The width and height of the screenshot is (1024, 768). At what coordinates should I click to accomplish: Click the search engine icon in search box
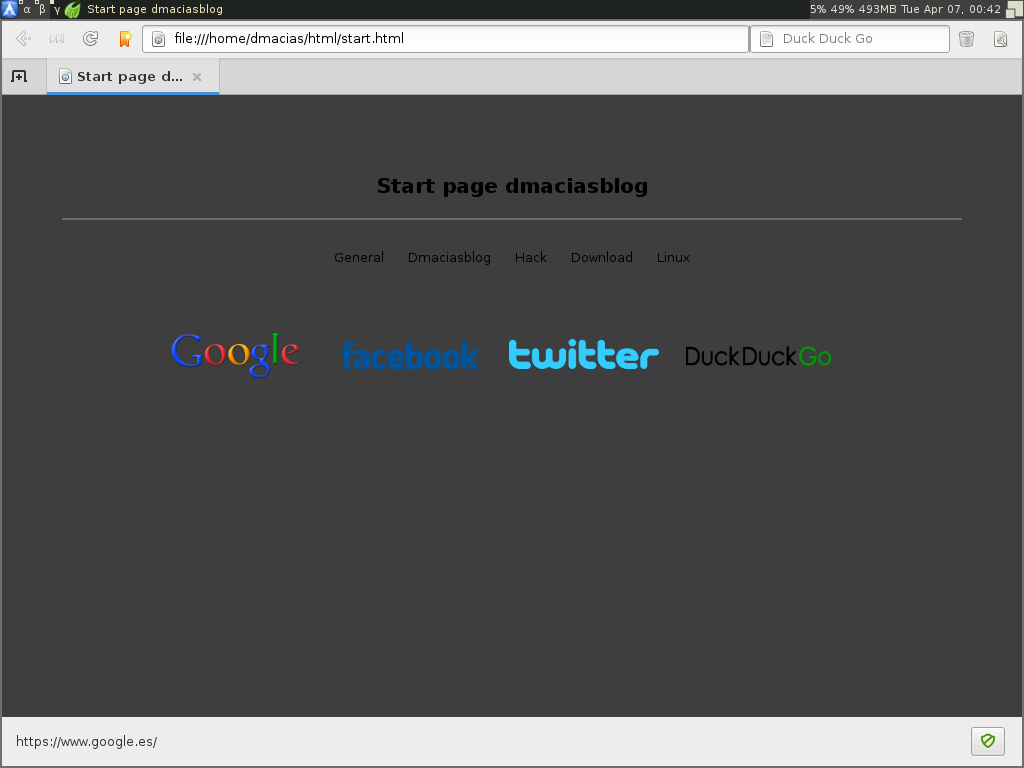766,39
